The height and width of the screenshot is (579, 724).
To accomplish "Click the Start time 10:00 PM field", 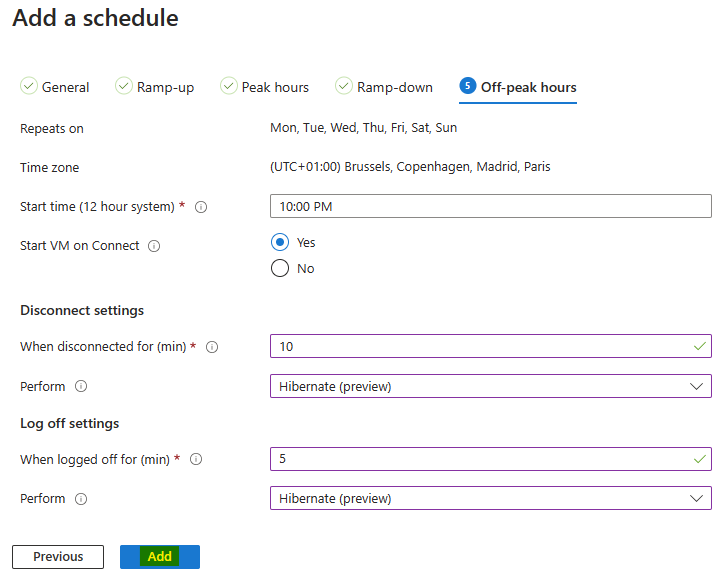I will [491, 206].
